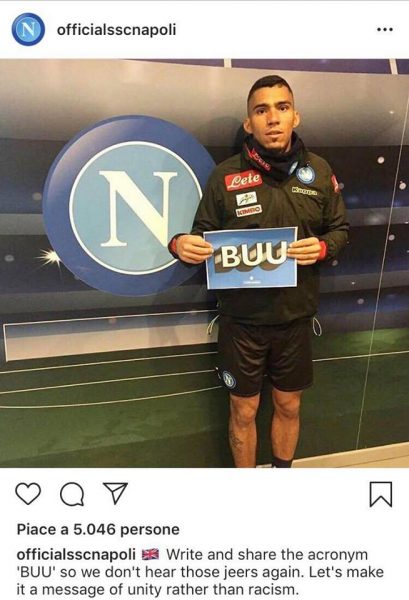The height and width of the screenshot is (600, 409).
Task: Open the three-dot post options menu
Action: click(385, 29)
